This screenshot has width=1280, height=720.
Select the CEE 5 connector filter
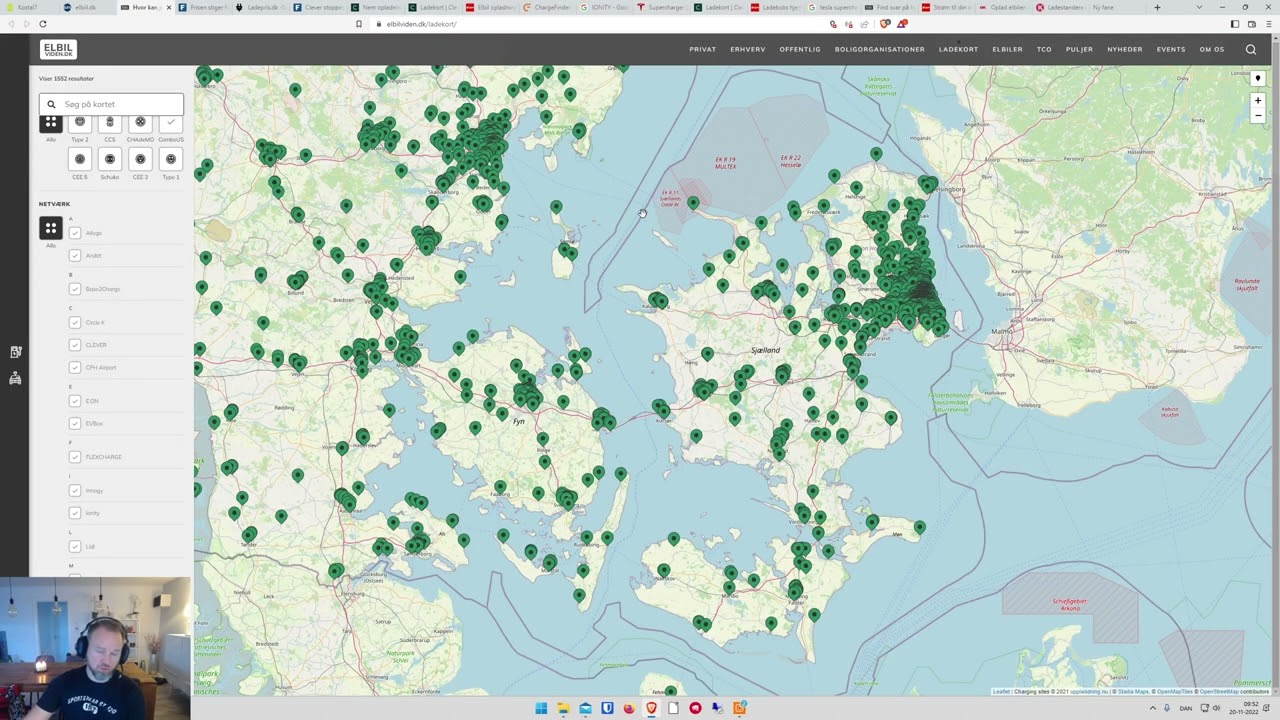click(x=80, y=159)
